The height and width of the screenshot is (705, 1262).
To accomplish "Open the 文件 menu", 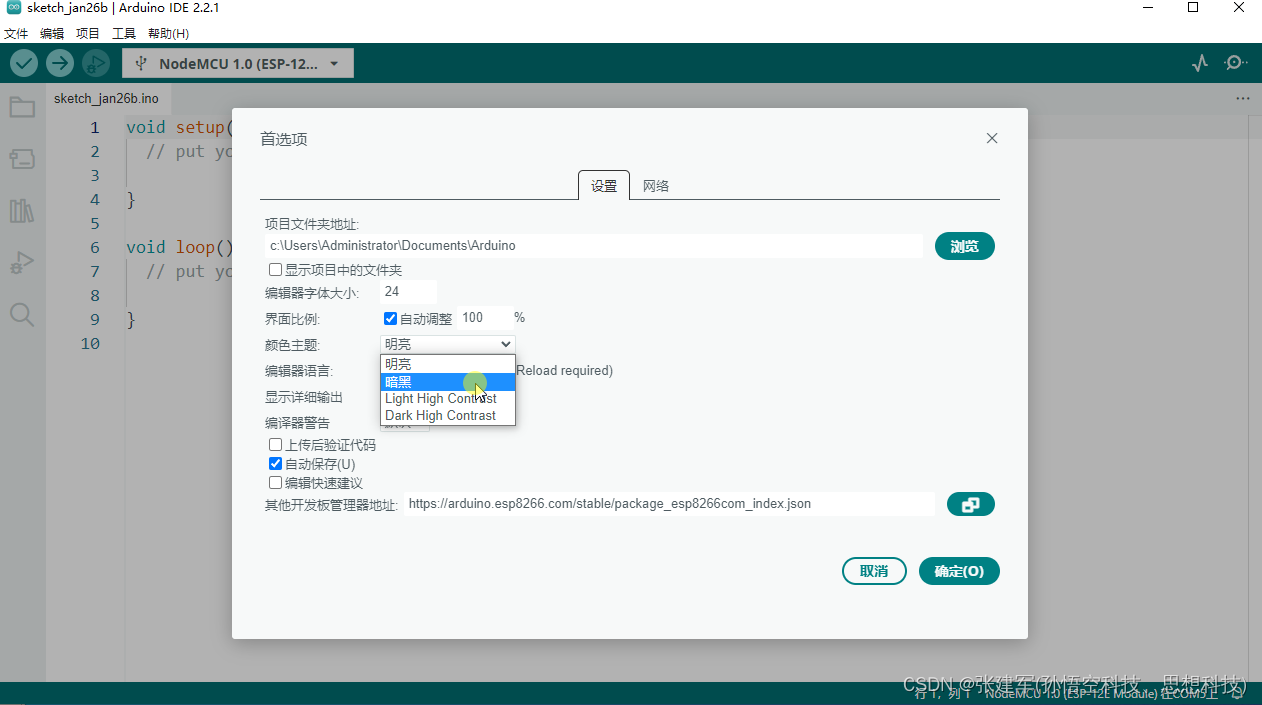I will [x=16, y=33].
